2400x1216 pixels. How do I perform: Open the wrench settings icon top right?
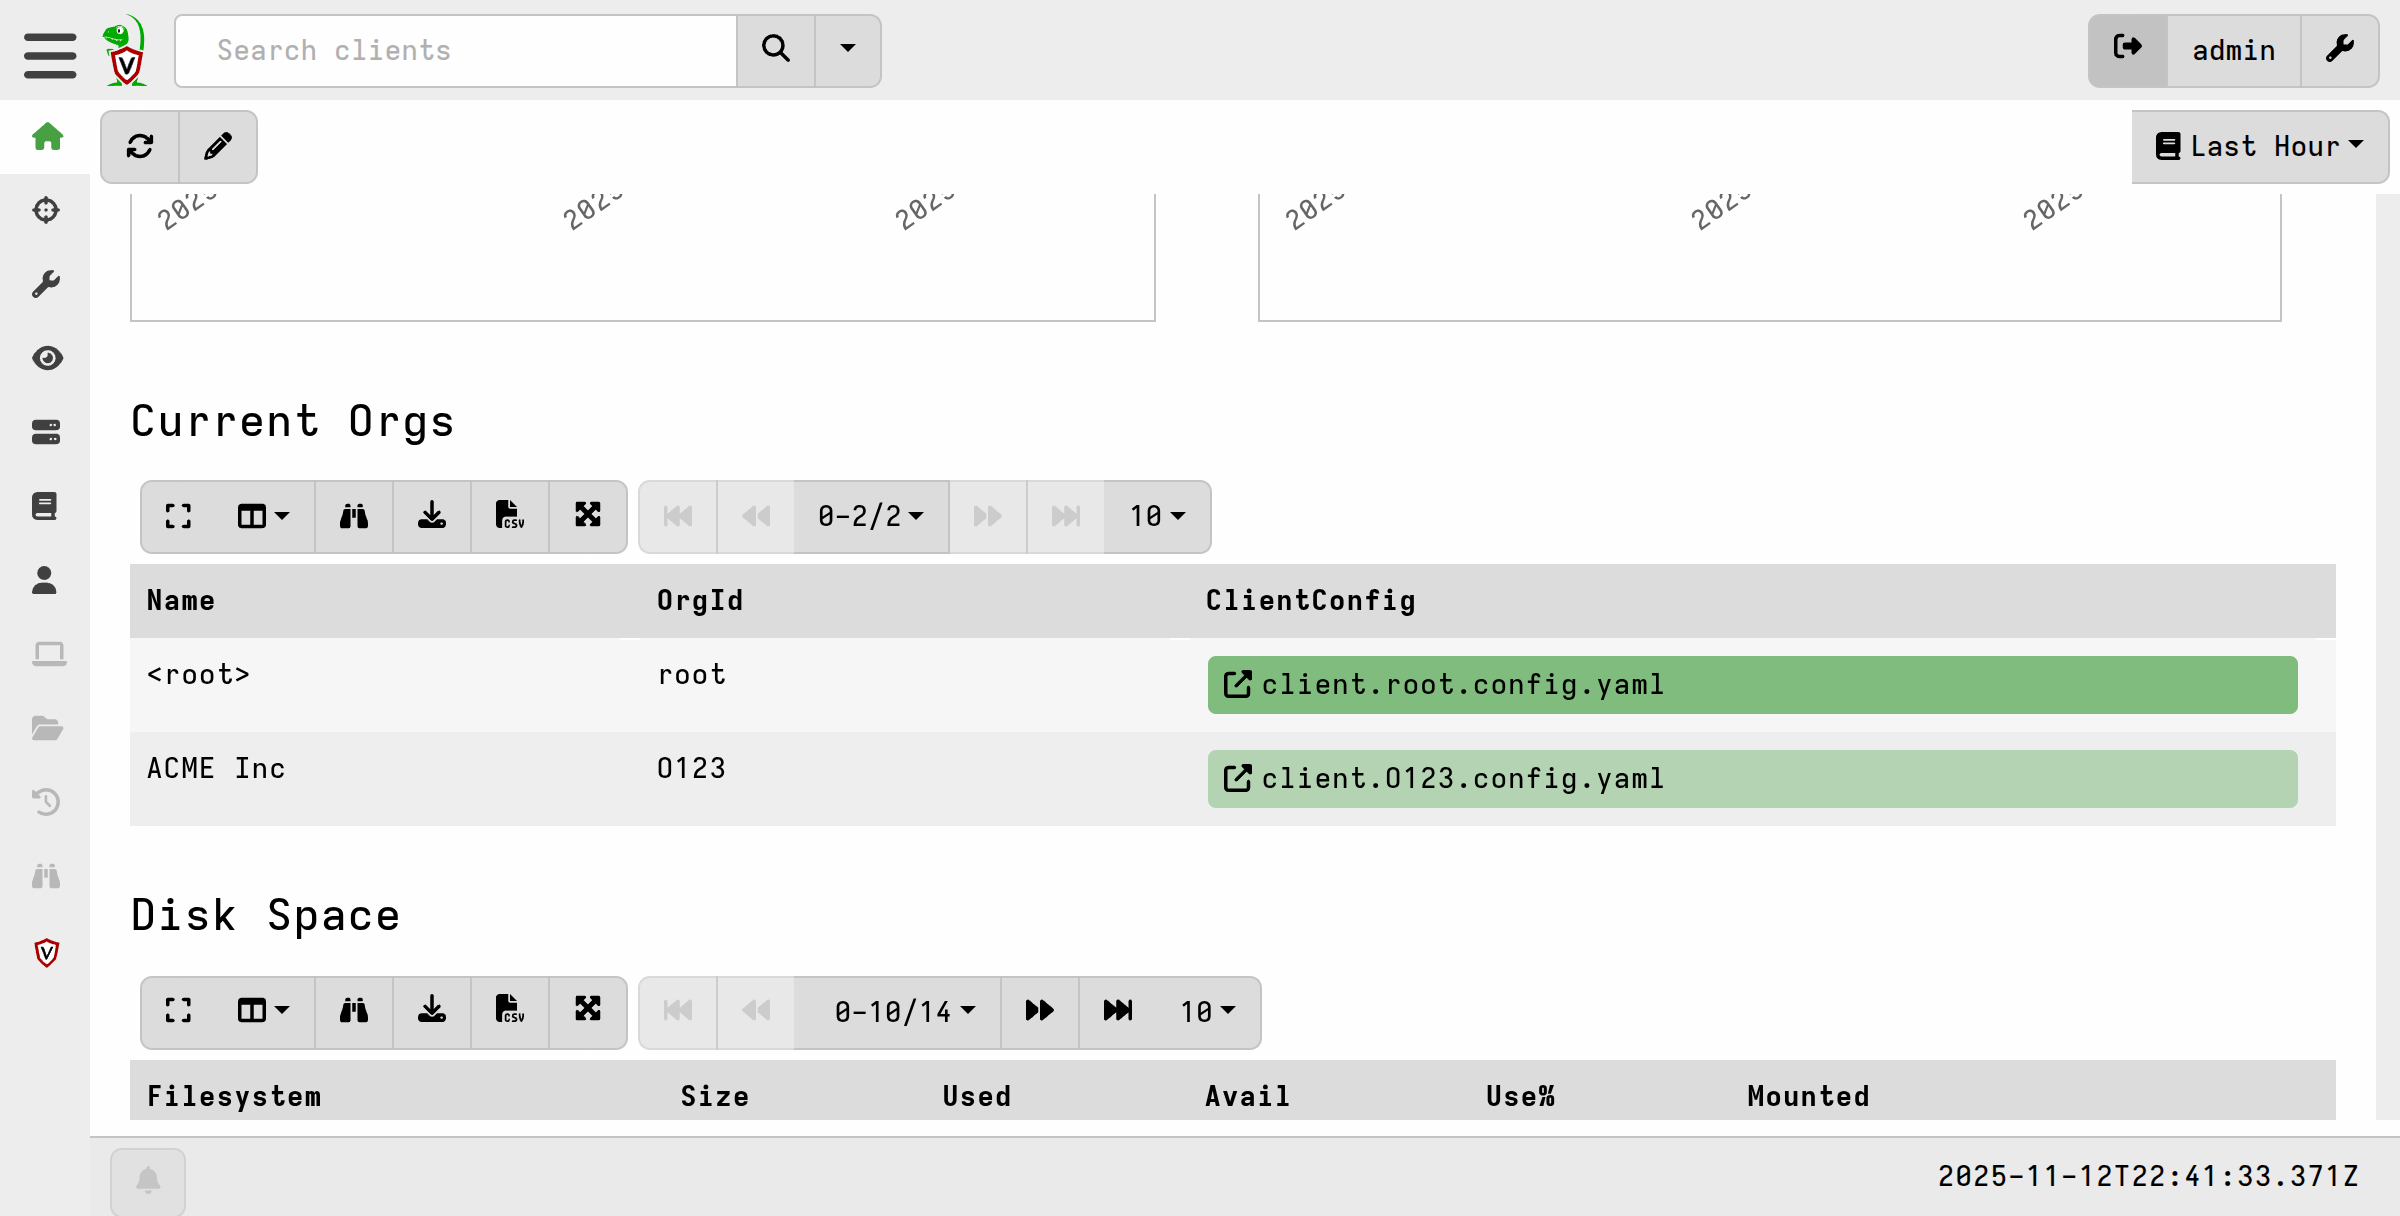(x=2340, y=48)
